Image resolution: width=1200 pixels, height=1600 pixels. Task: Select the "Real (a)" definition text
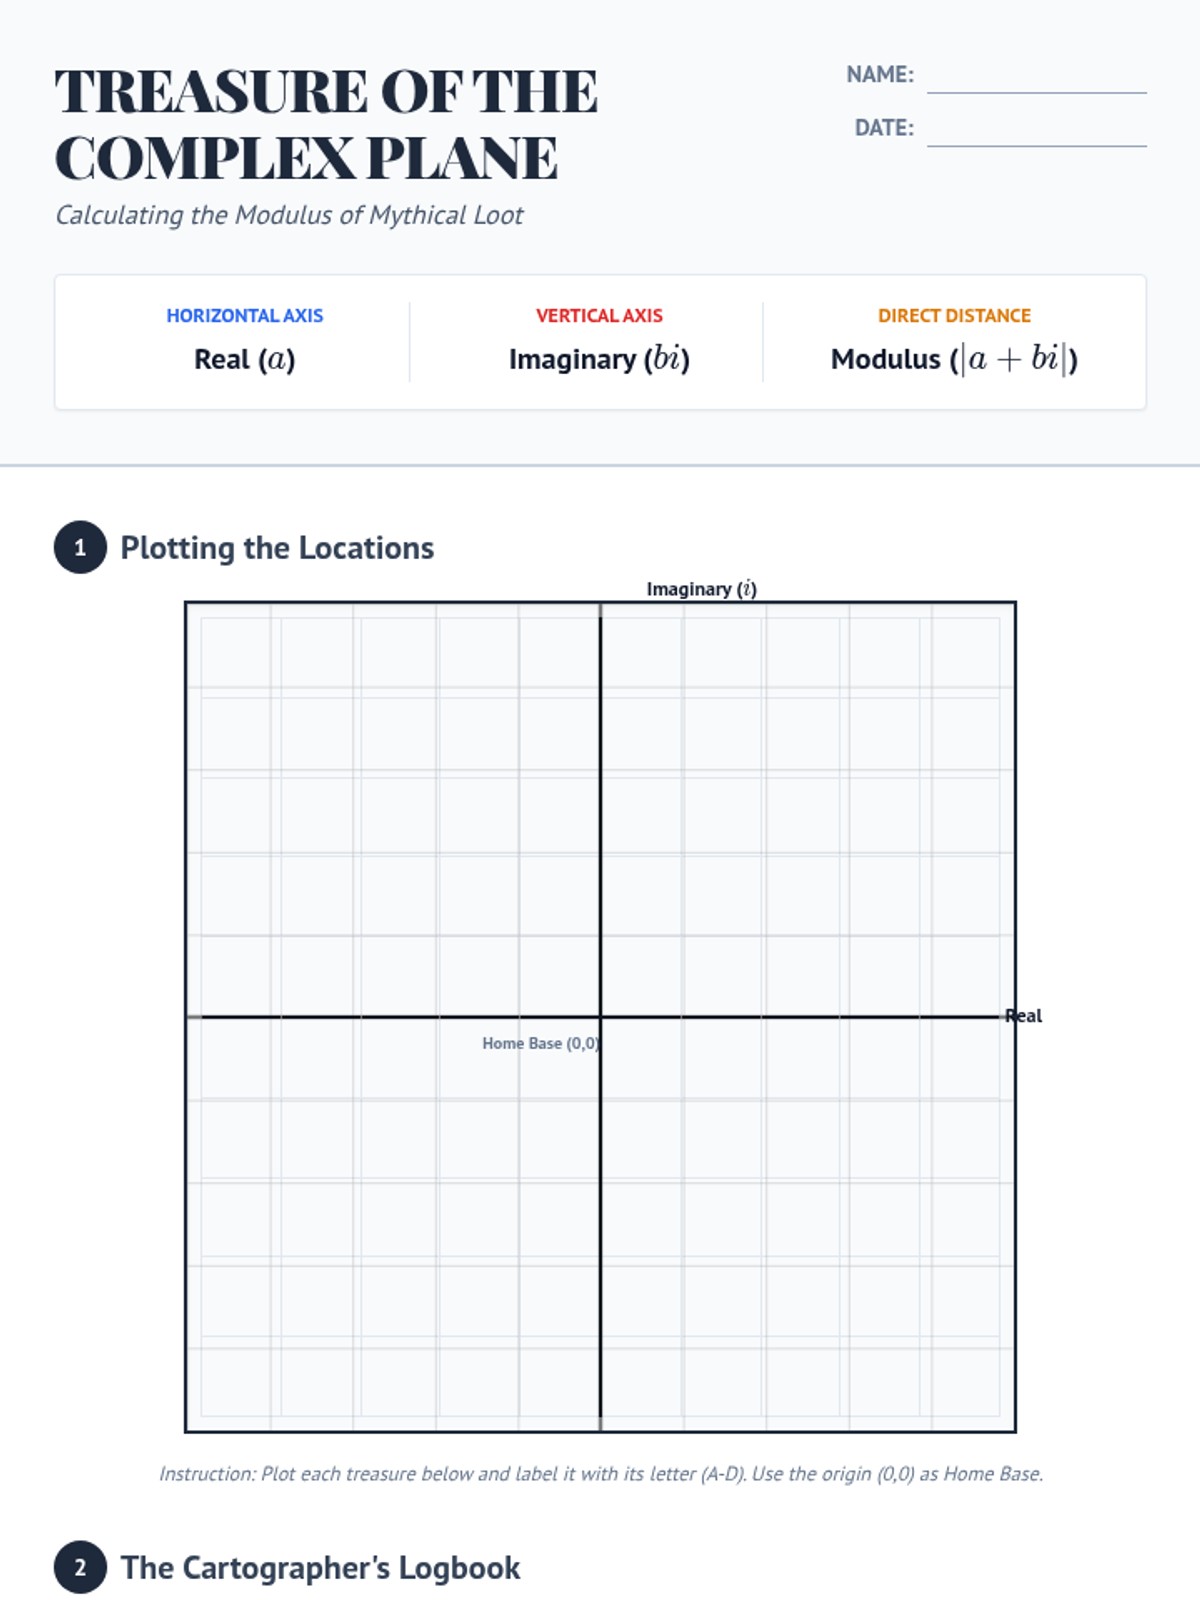244,359
